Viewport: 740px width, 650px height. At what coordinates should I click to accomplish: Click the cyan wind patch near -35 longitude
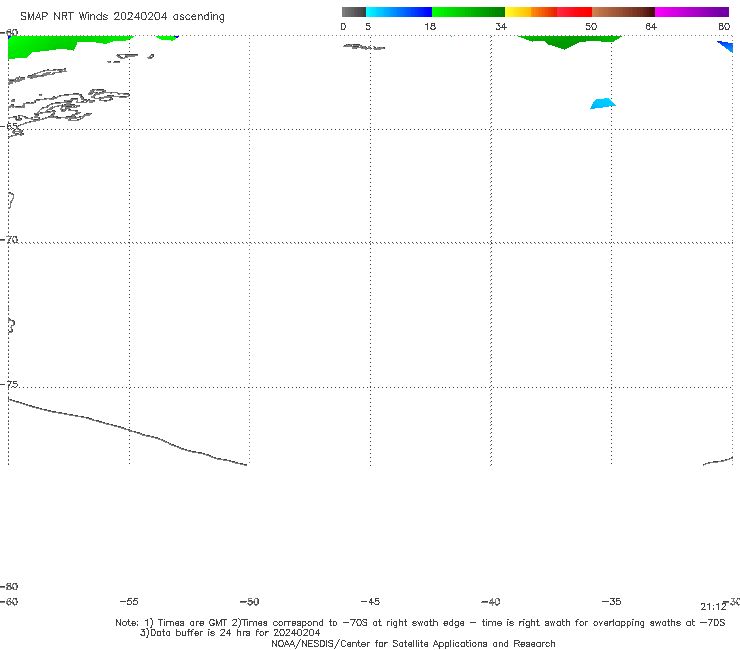603,103
